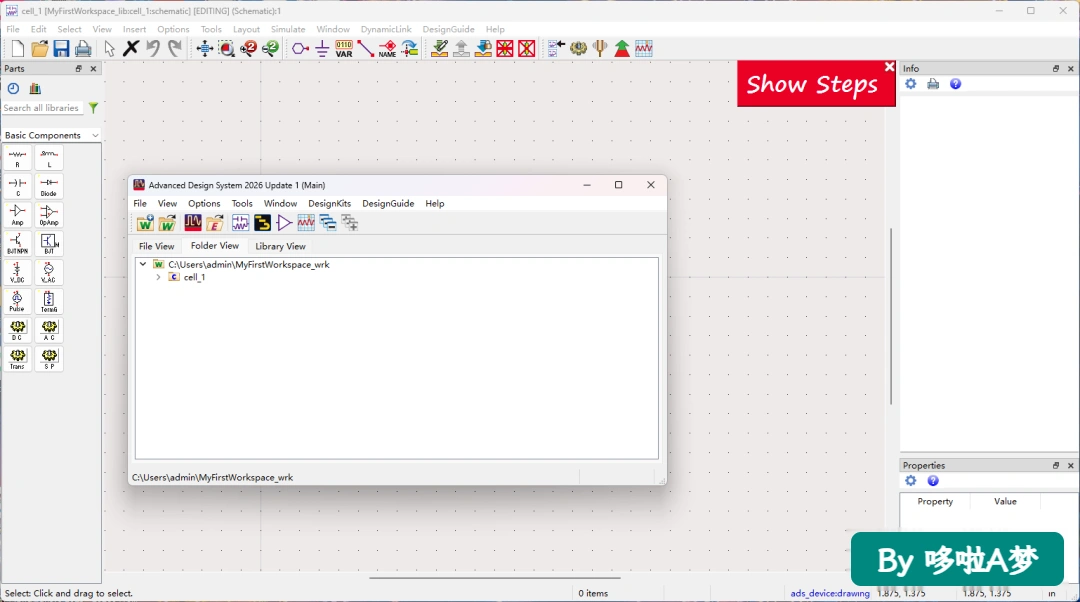
Task: Click Insert Pin icon in schematic toolbar
Action: [300, 48]
